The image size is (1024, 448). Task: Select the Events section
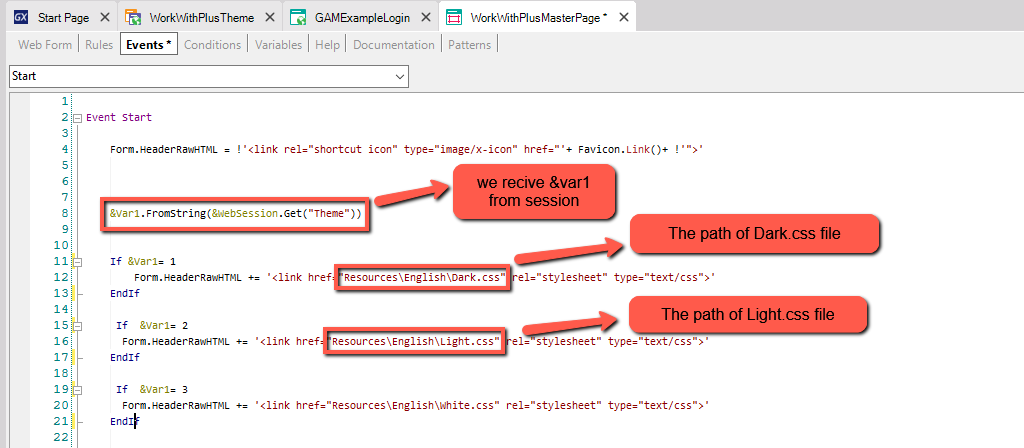149,44
